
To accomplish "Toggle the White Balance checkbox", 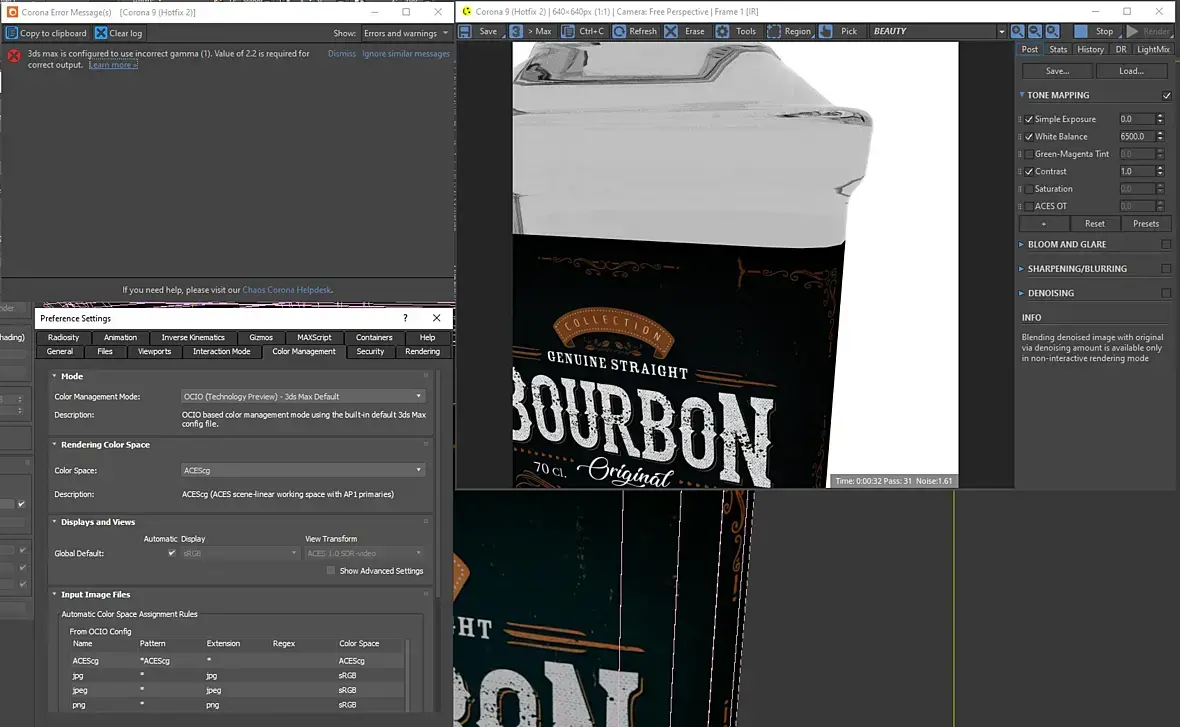I will [1029, 136].
